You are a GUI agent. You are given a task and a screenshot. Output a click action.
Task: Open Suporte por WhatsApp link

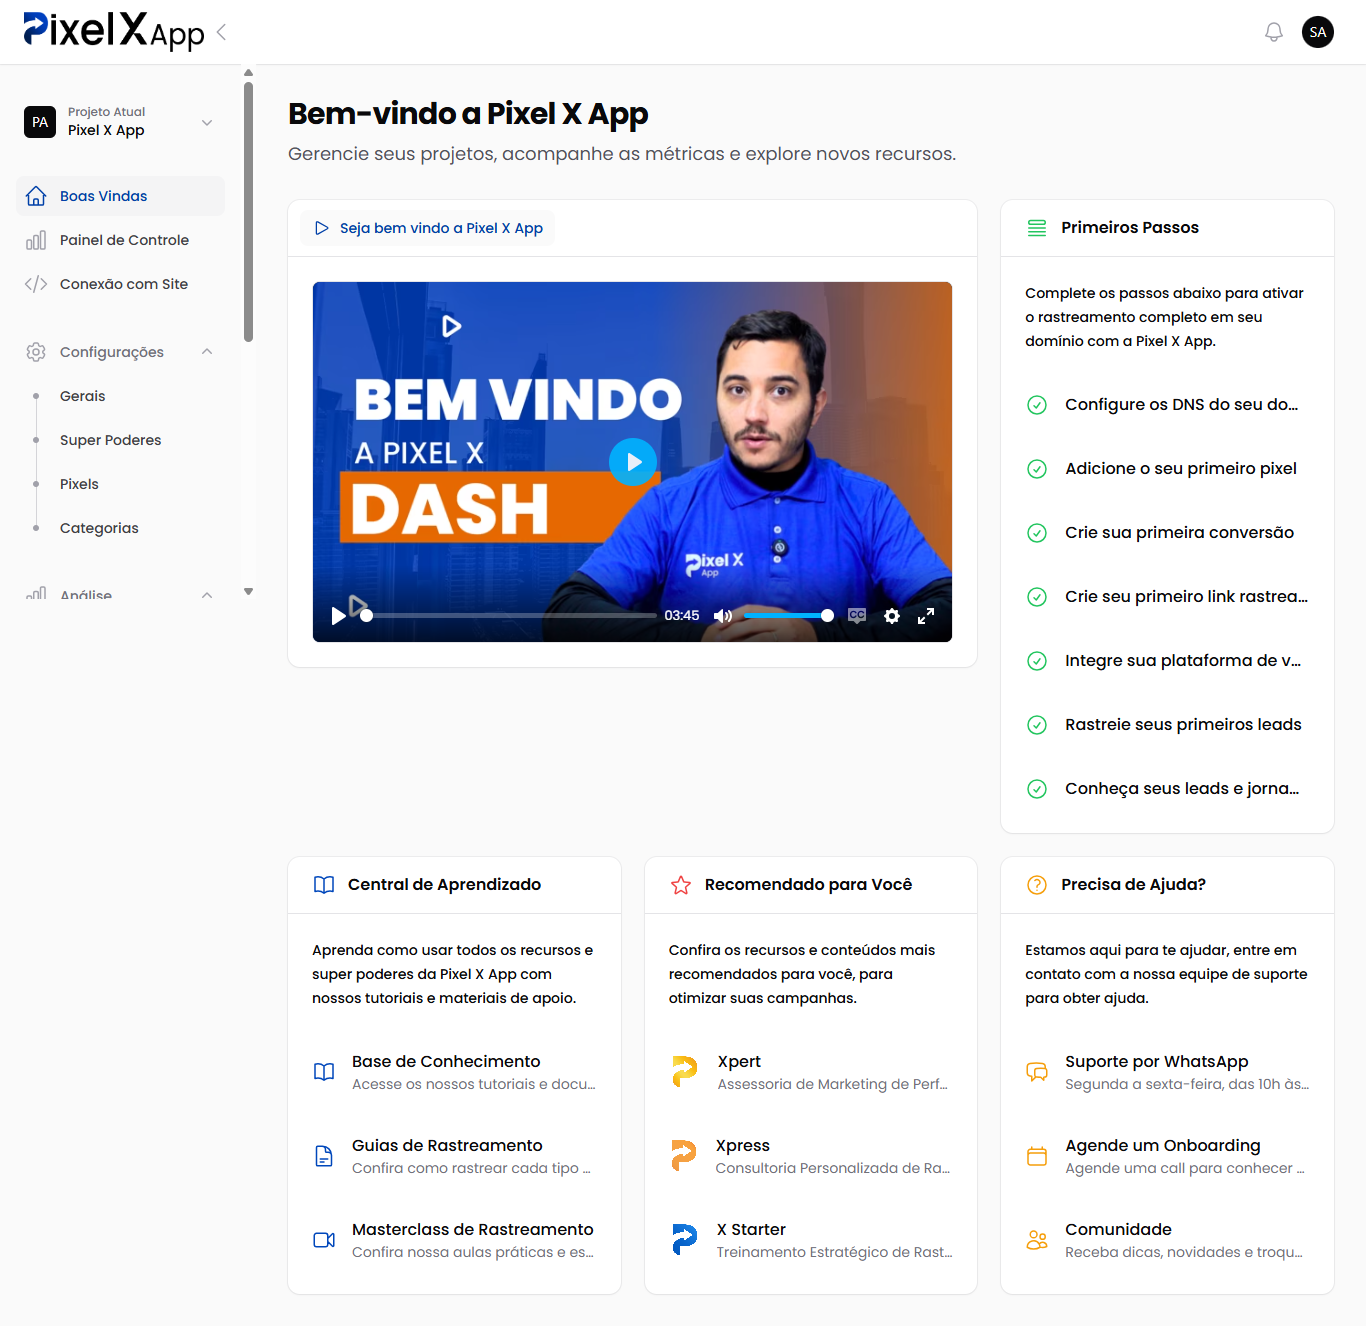(x=1168, y=1072)
